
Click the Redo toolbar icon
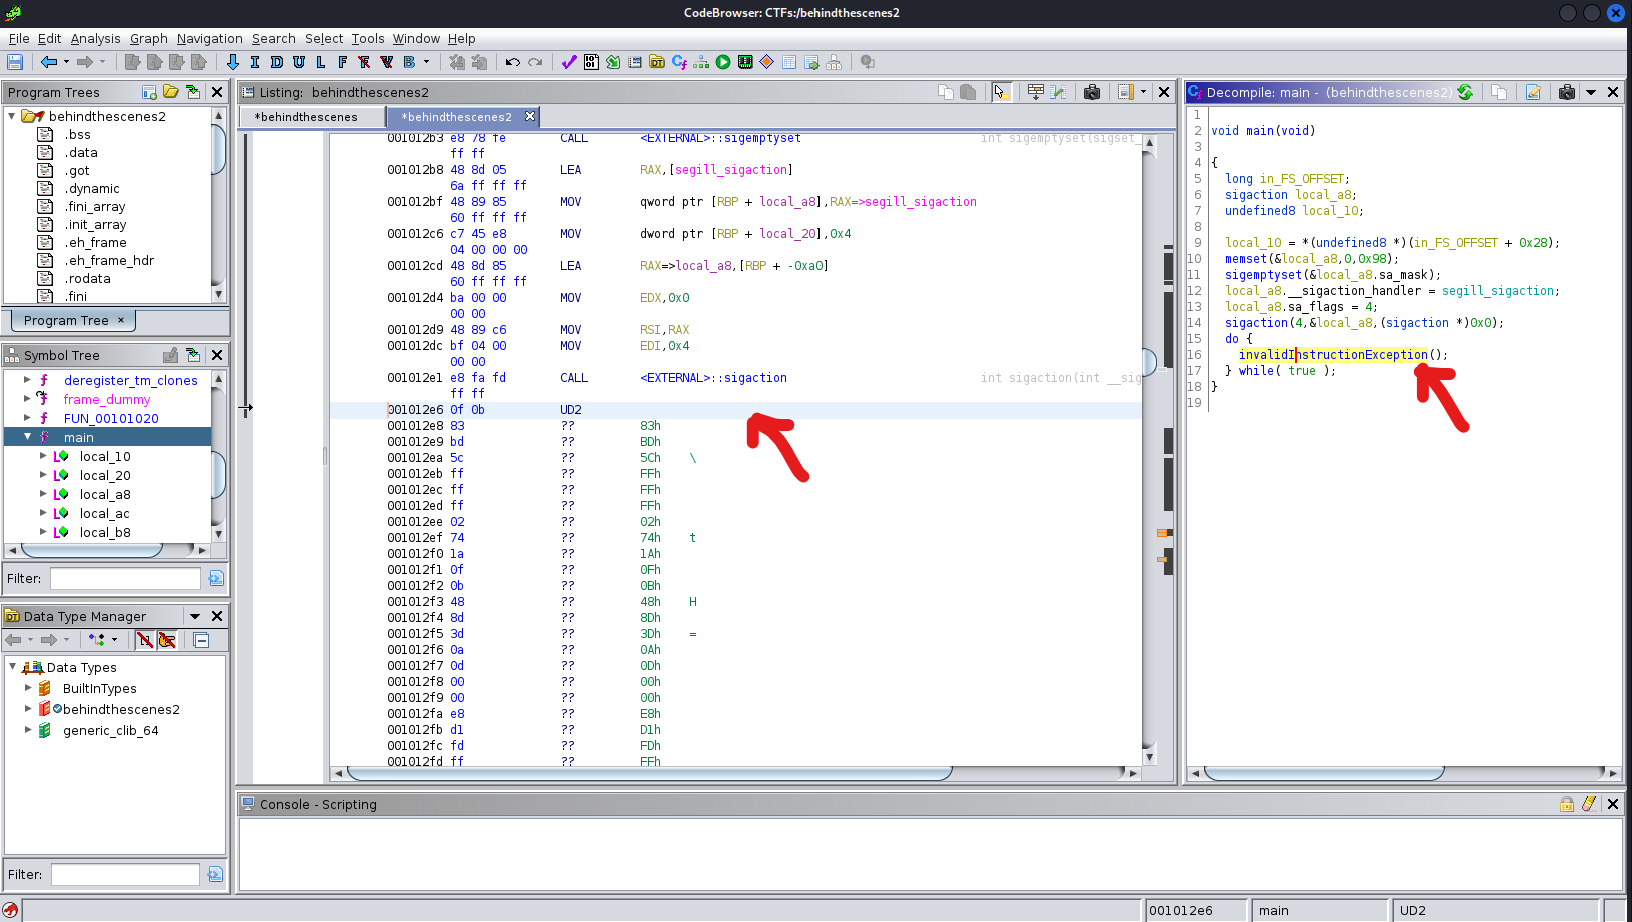tap(535, 62)
